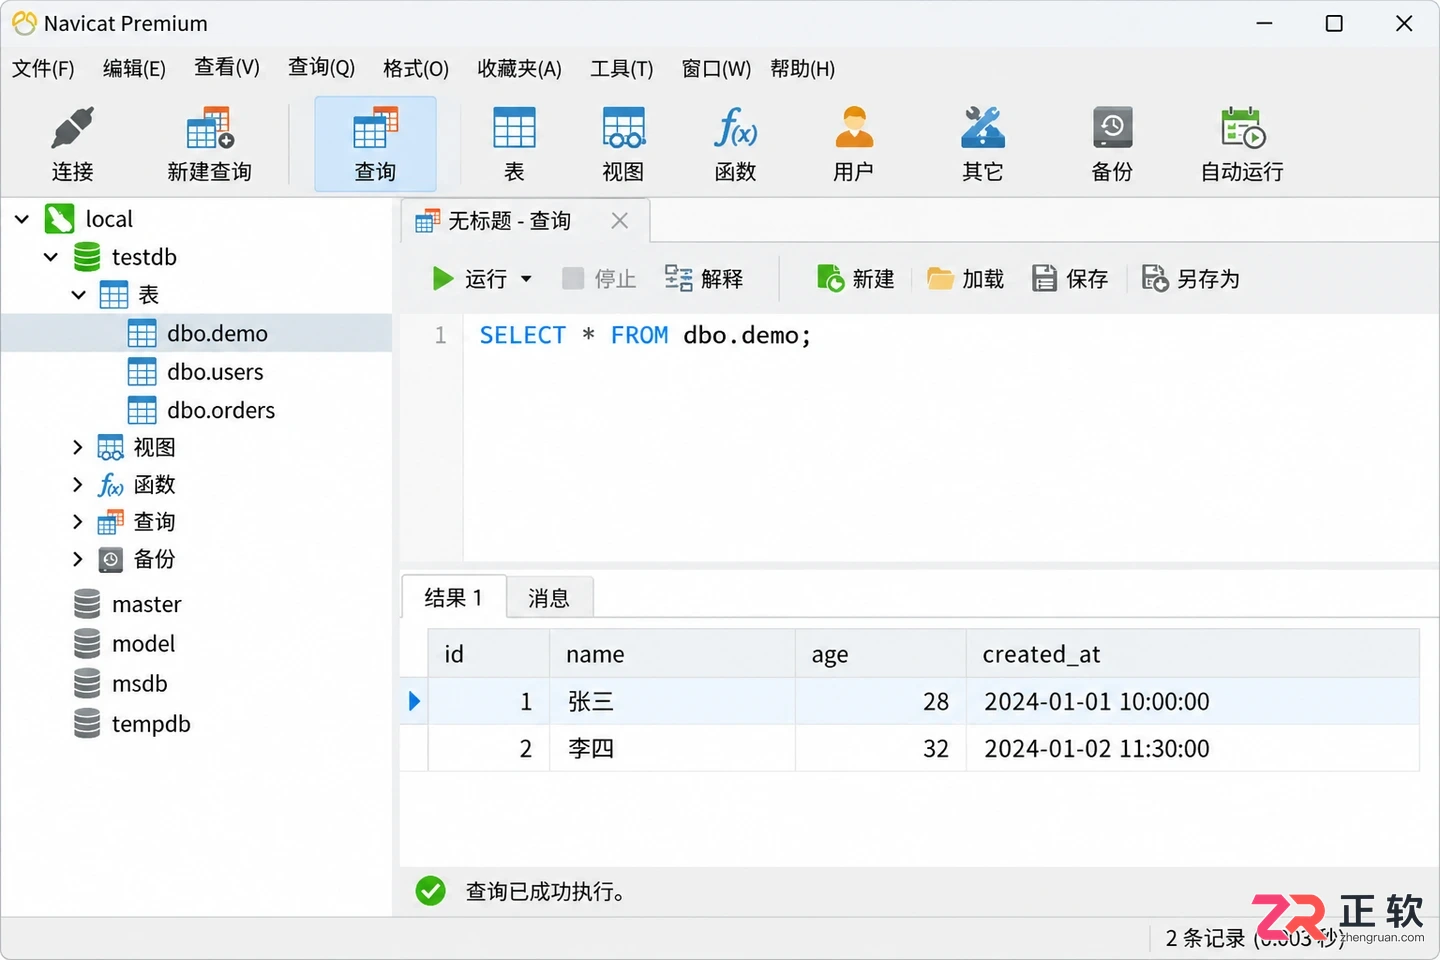Click the 连接 plug icon in toolbar
This screenshot has width=1440, height=960.
(x=72, y=129)
